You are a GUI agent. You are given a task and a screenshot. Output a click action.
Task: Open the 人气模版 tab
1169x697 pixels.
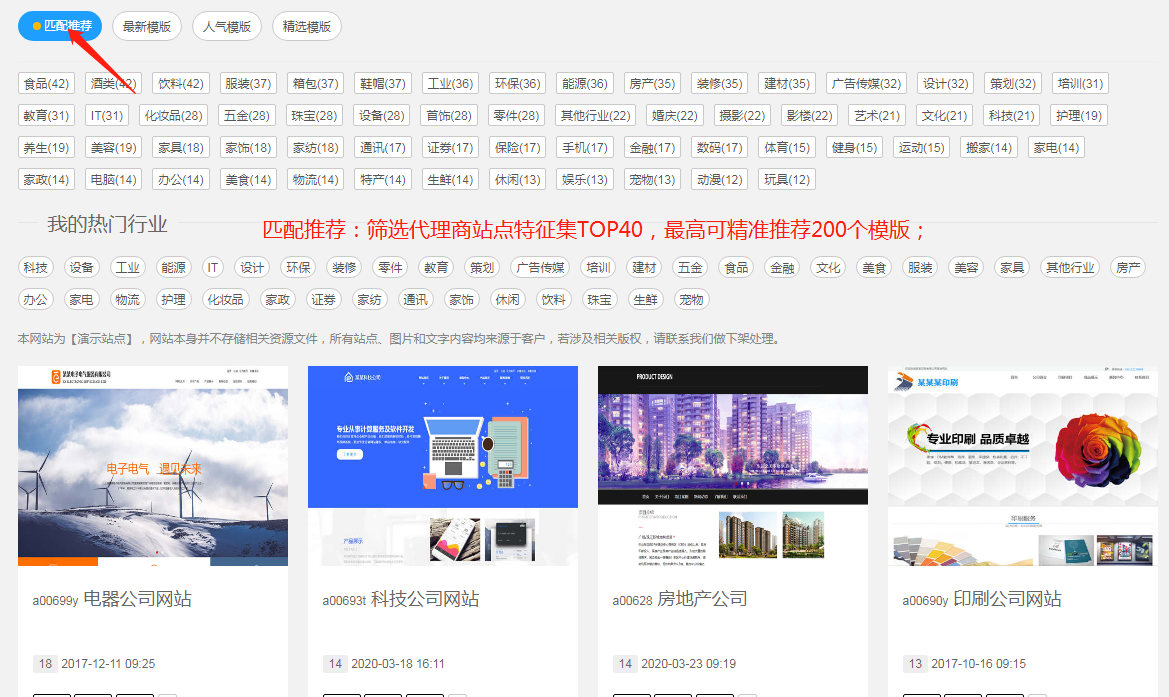[x=226, y=26]
